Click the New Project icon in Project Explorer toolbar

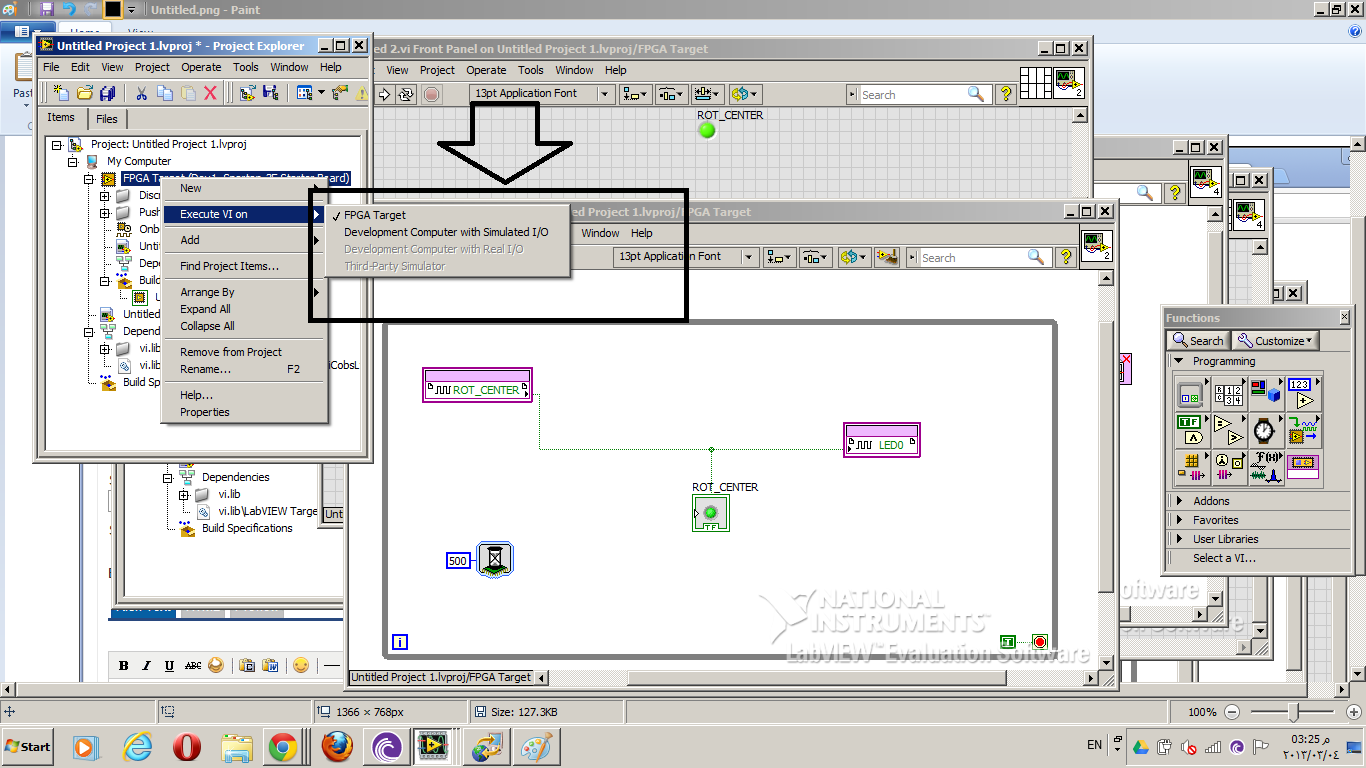coord(61,93)
